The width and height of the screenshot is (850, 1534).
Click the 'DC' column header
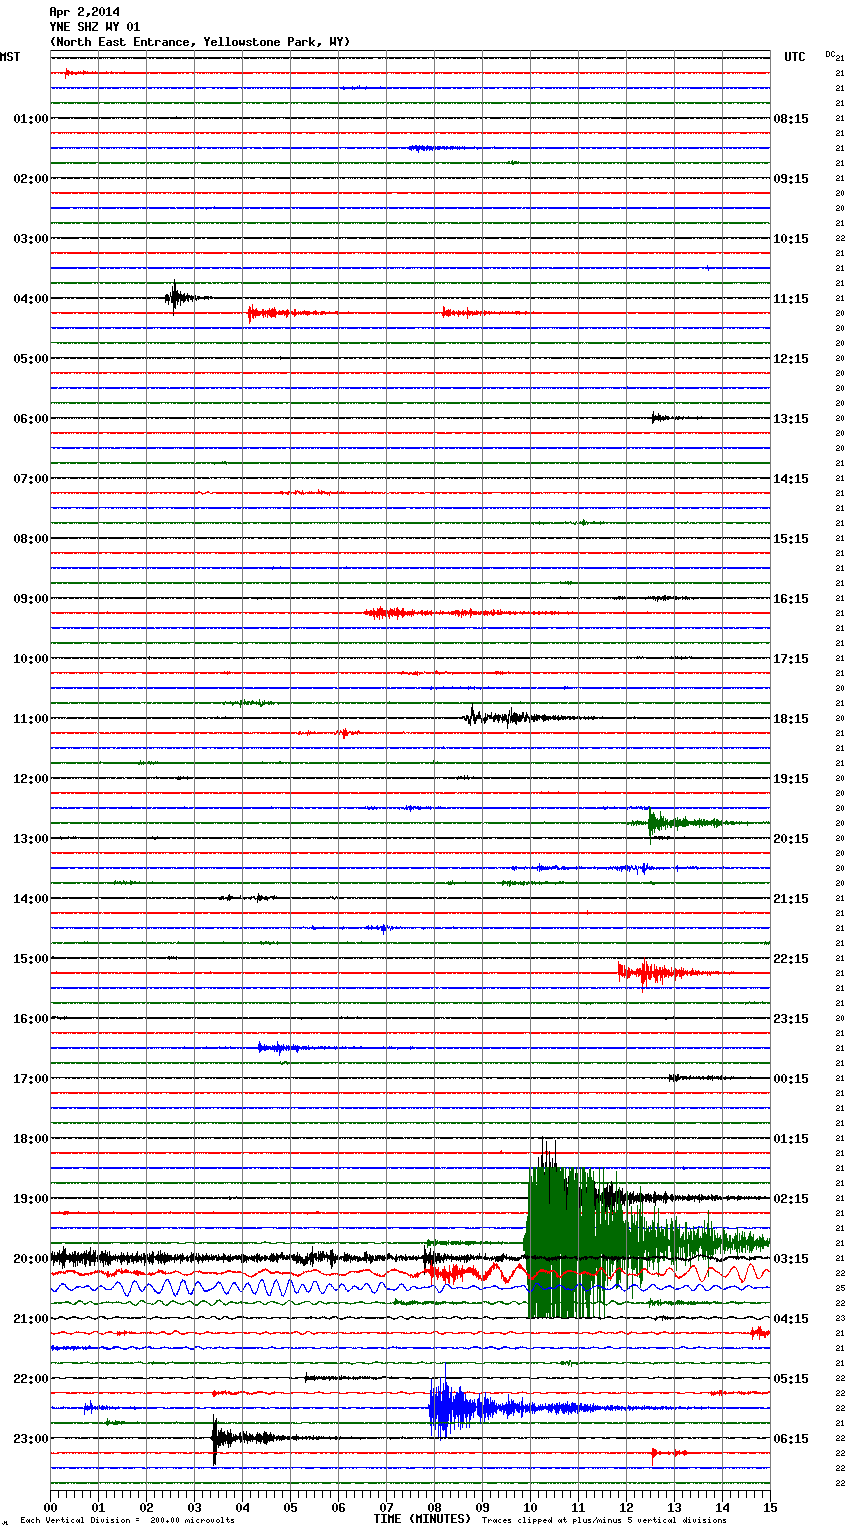[830, 54]
